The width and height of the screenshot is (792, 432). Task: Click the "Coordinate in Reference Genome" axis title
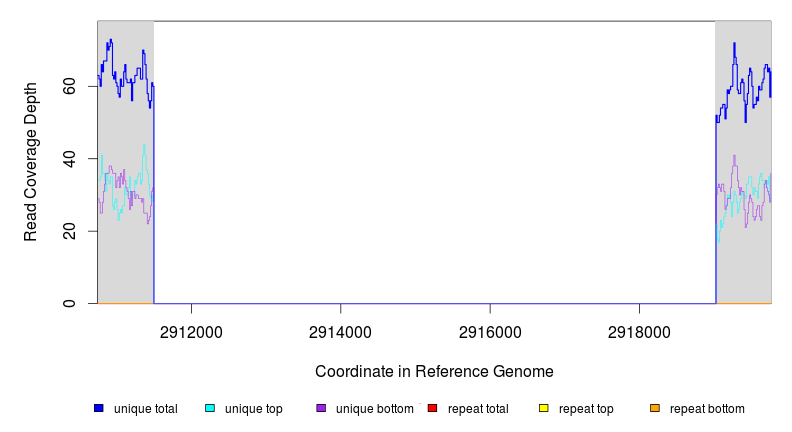(x=434, y=371)
